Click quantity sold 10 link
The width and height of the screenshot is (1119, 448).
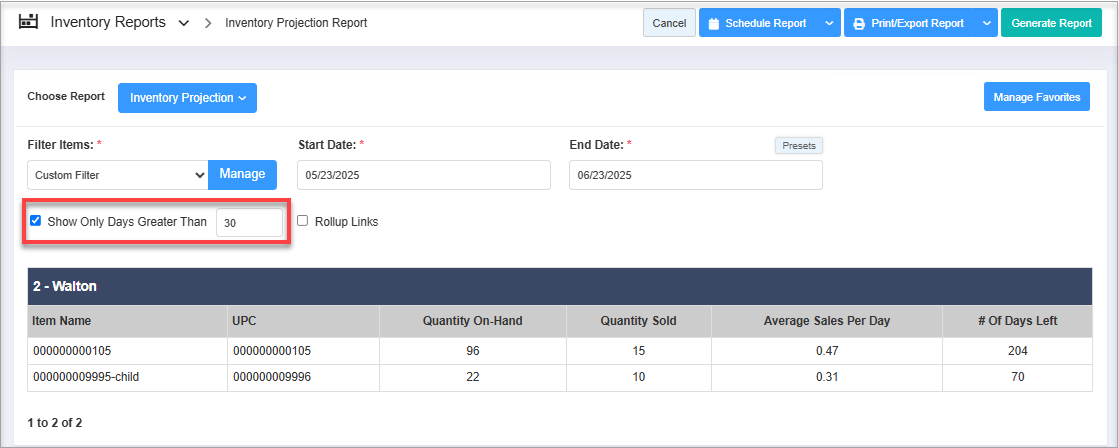click(x=638, y=377)
